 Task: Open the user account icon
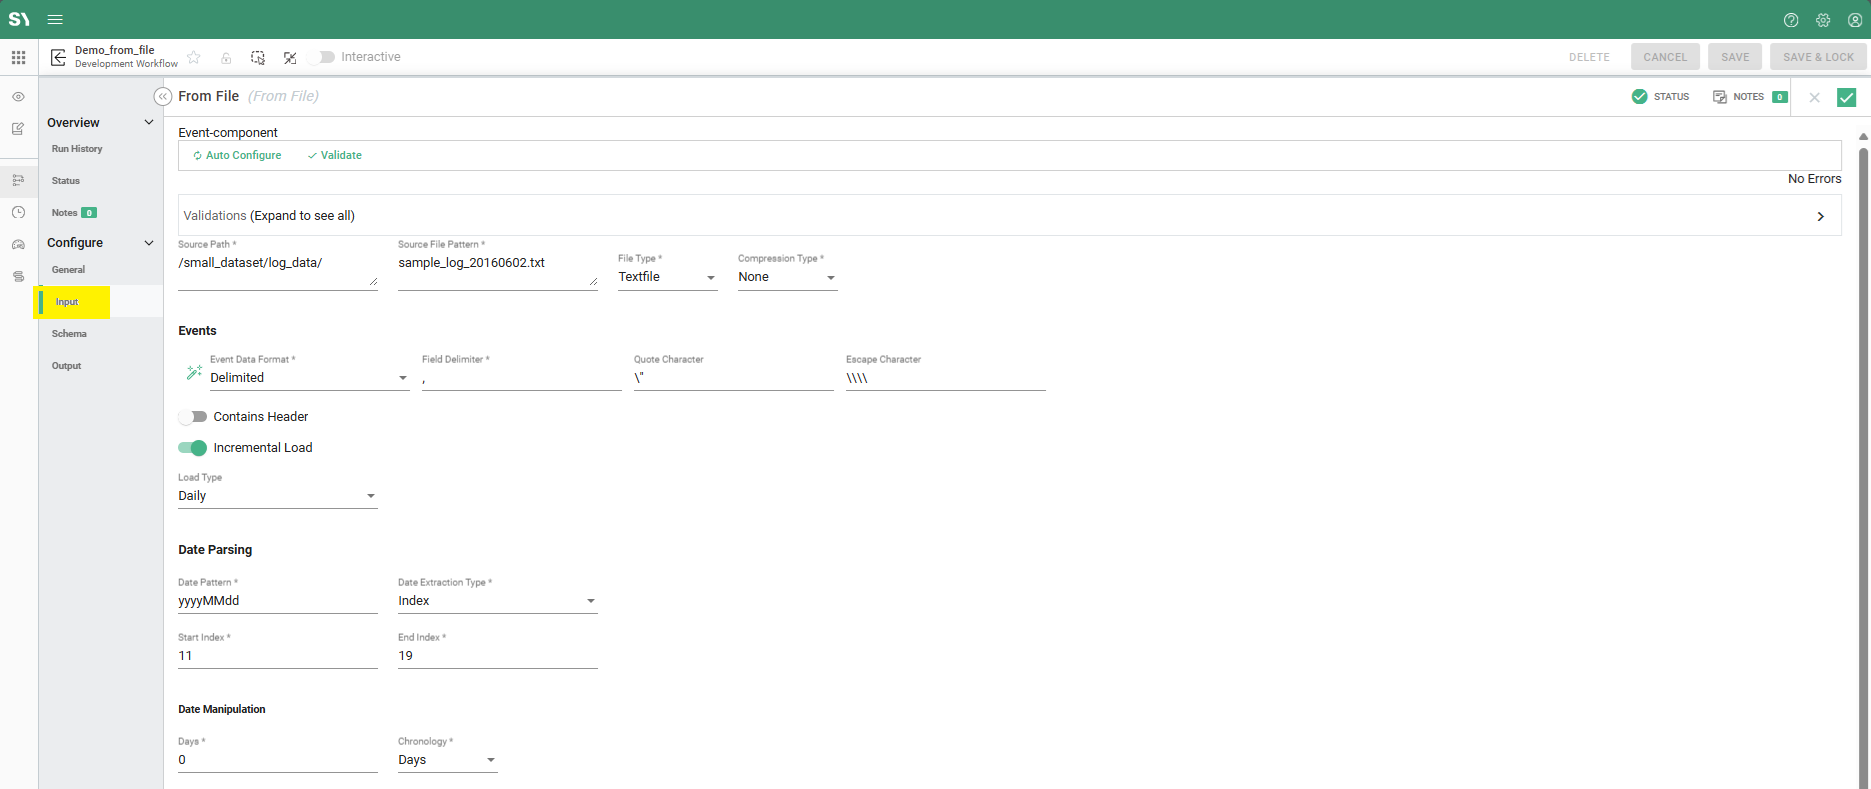pyautogui.click(x=1855, y=20)
